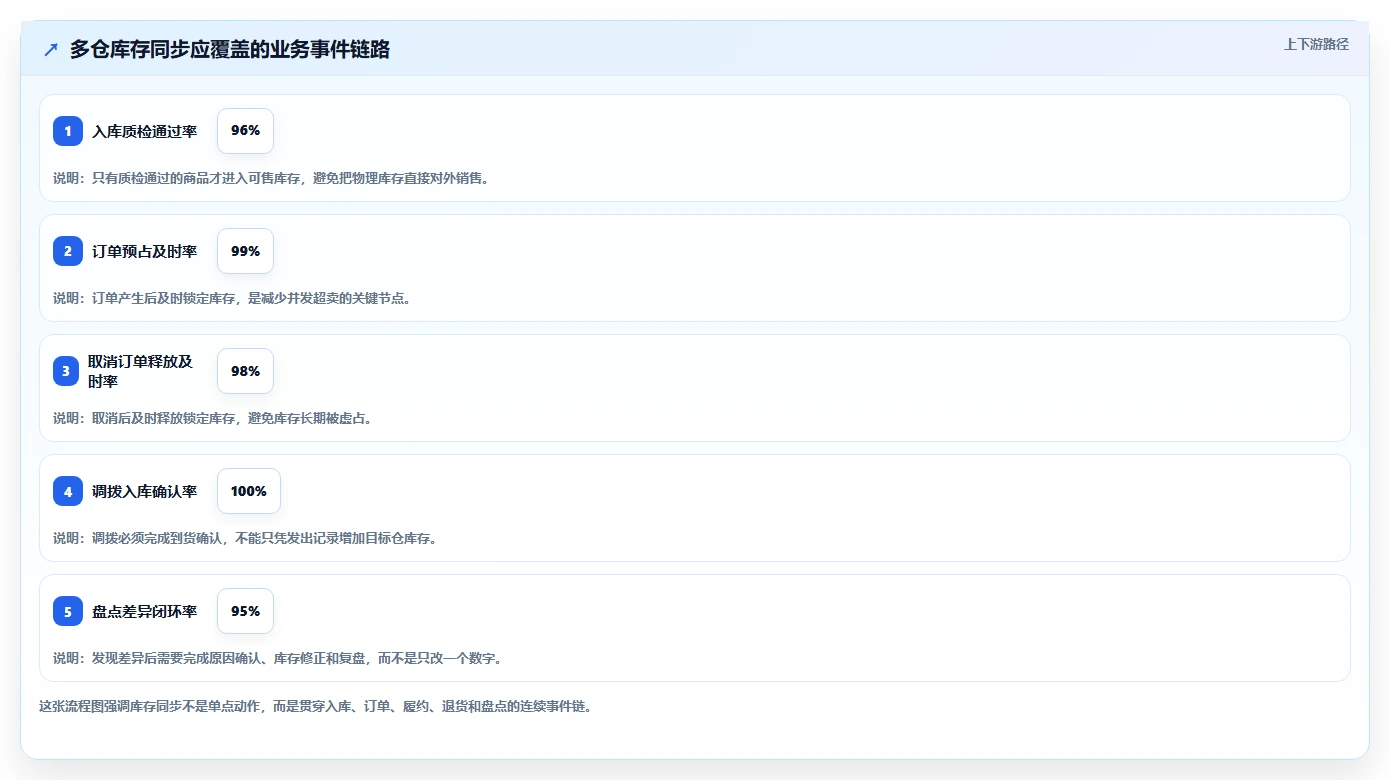1390x780 pixels.
Task: Click the footer note about 连续事件链
Action: (316, 706)
